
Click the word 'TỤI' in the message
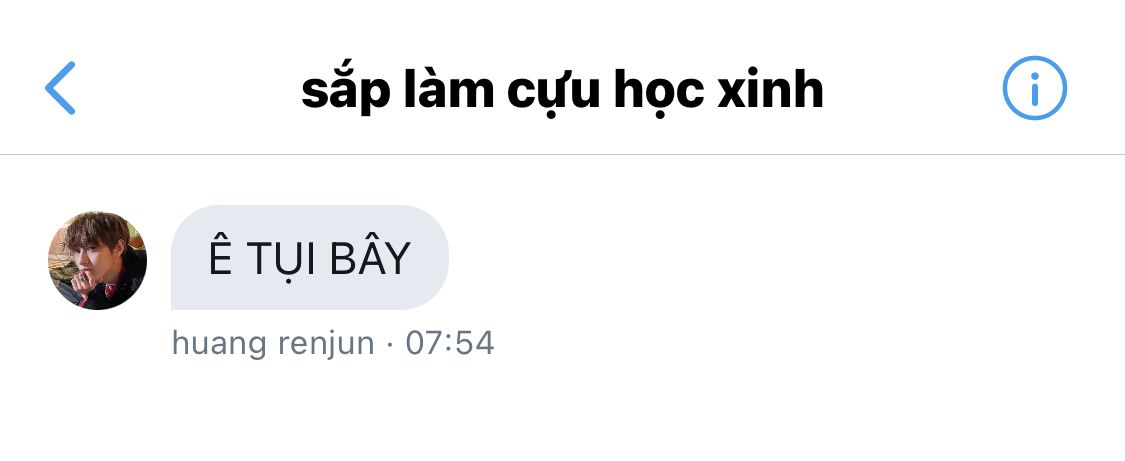point(281,260)
